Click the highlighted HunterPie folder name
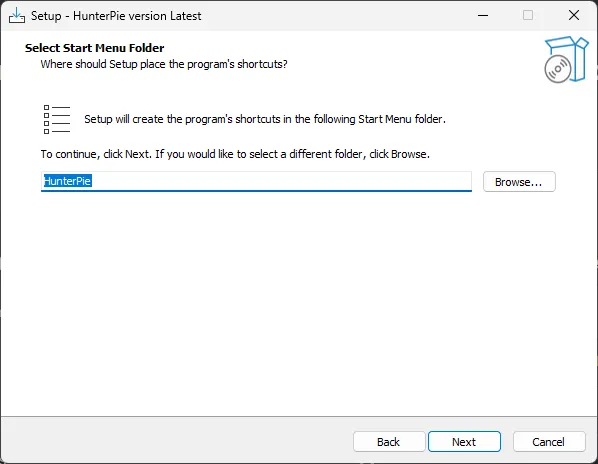The height and width of the screenshot is (464, 598). click(68, 181)
